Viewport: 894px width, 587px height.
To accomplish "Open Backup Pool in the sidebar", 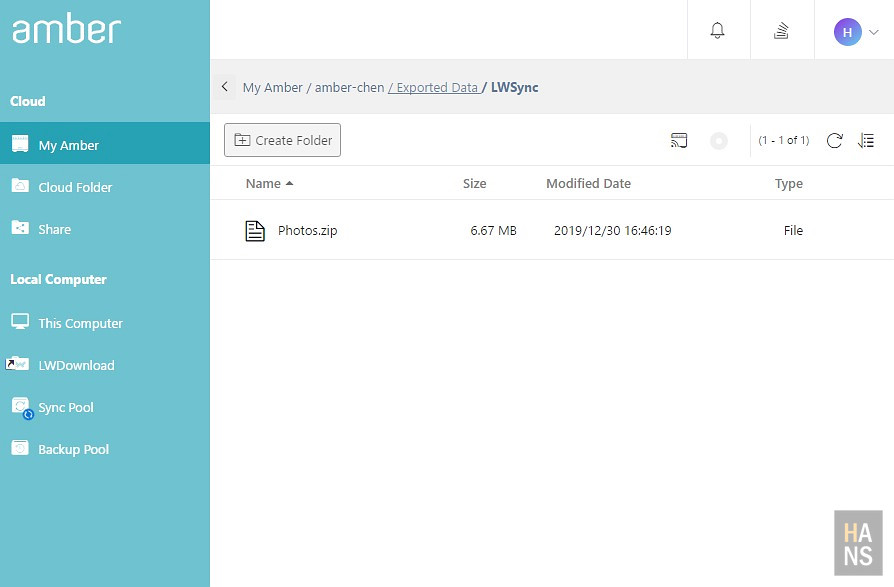I will click(x=105, y=449).
